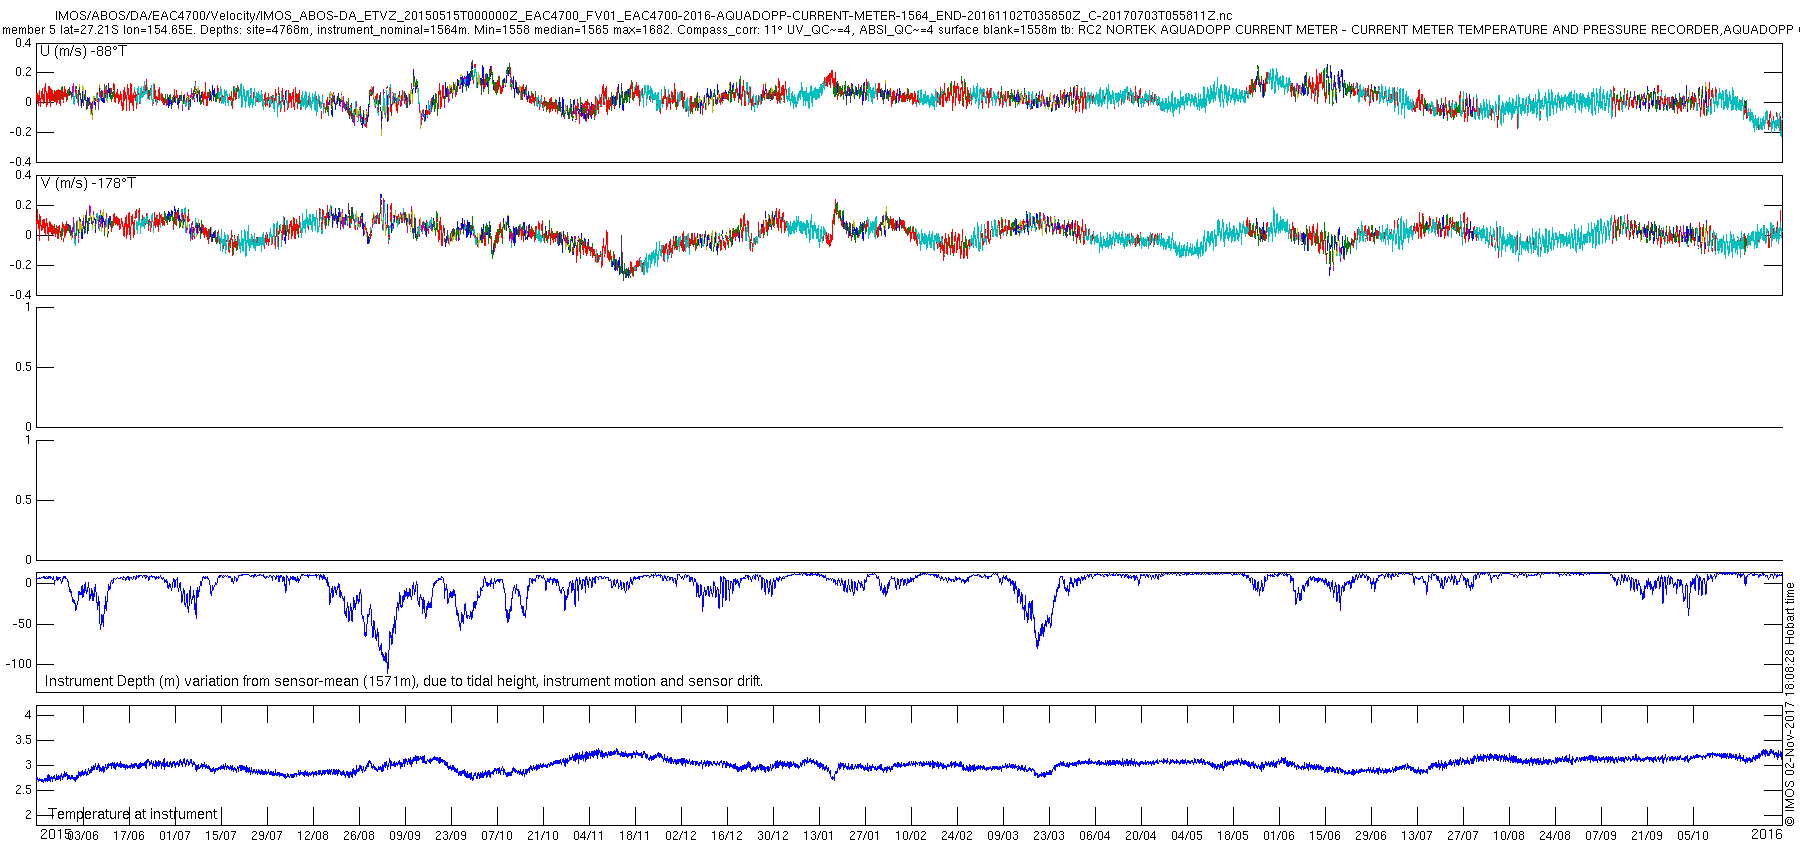
Task: Click the '13/01' date tick label
Action: [819, 836]
